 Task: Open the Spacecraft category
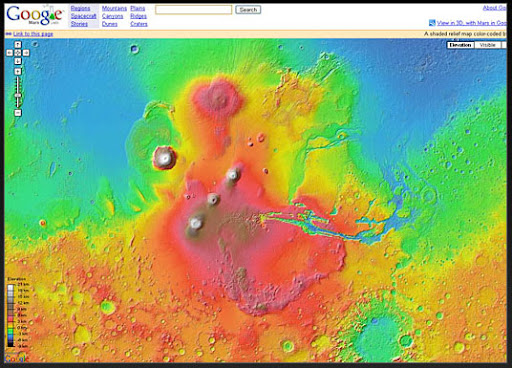click(84, 16)
